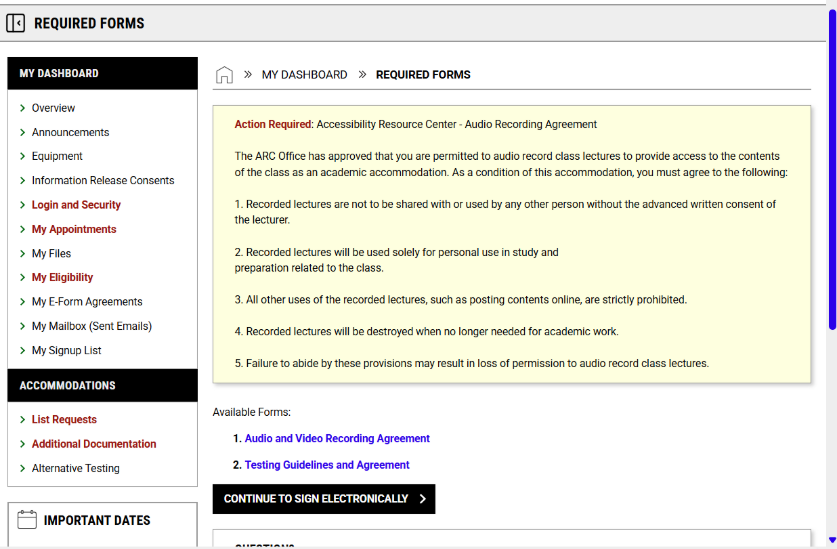
Task: Open the Announcements page
Action: click(x=70, y=132)
